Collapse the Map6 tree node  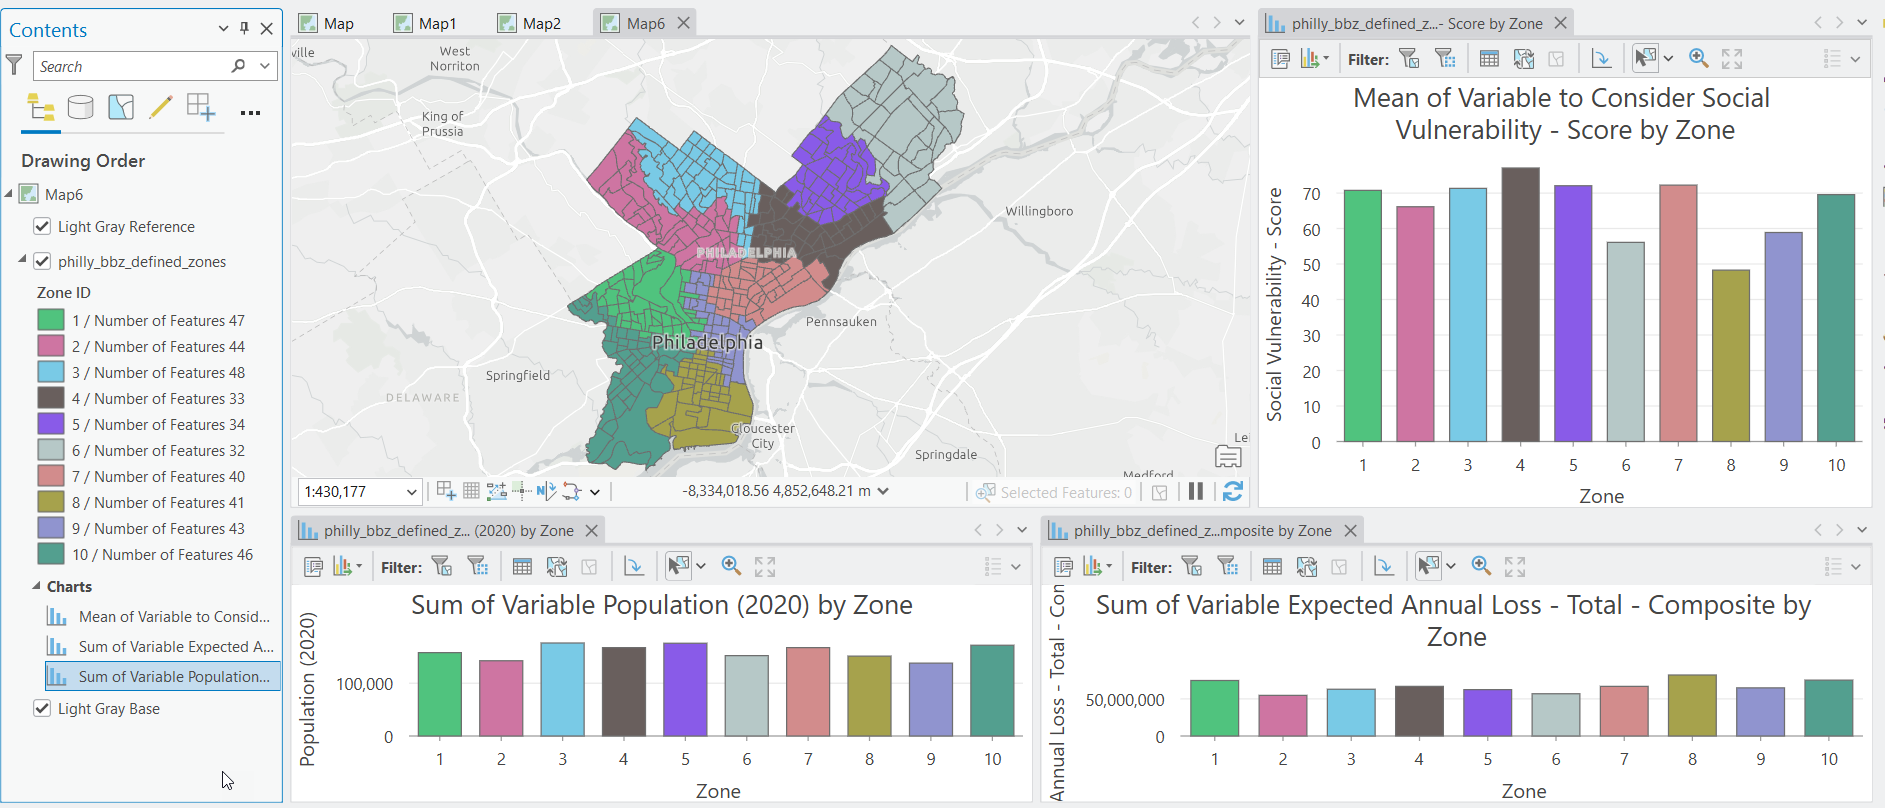coord(9,193)
